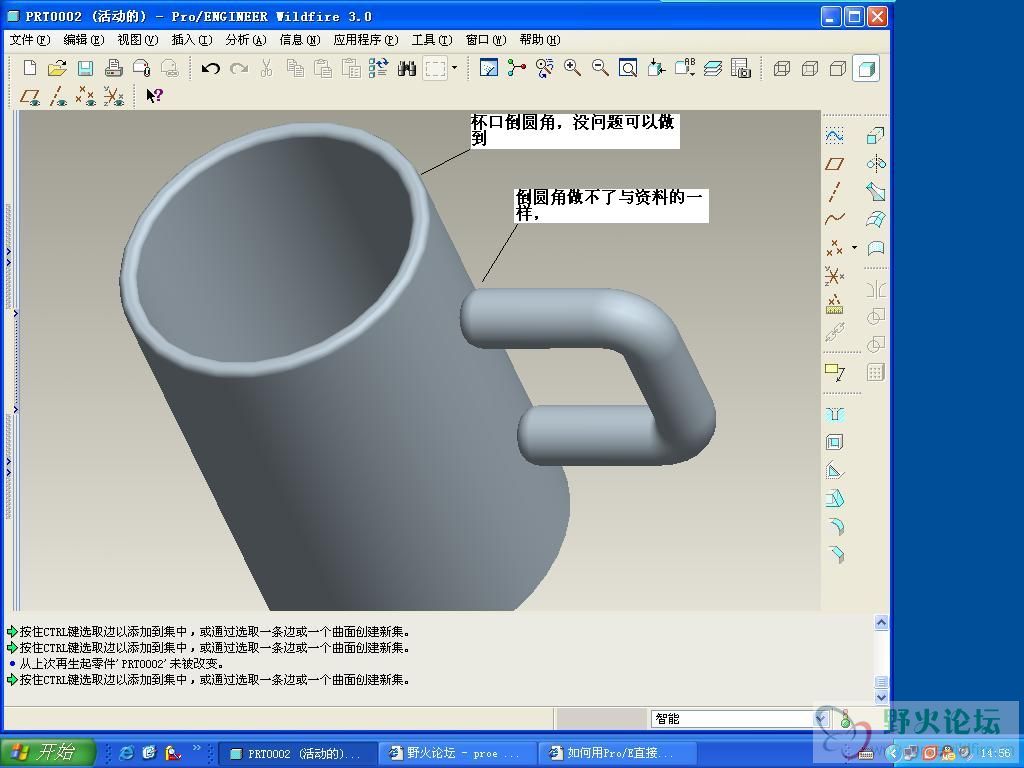Open the 智能 selection filter dropdown
Viewport: 1024px width, 768px height.
click(822, 719)
